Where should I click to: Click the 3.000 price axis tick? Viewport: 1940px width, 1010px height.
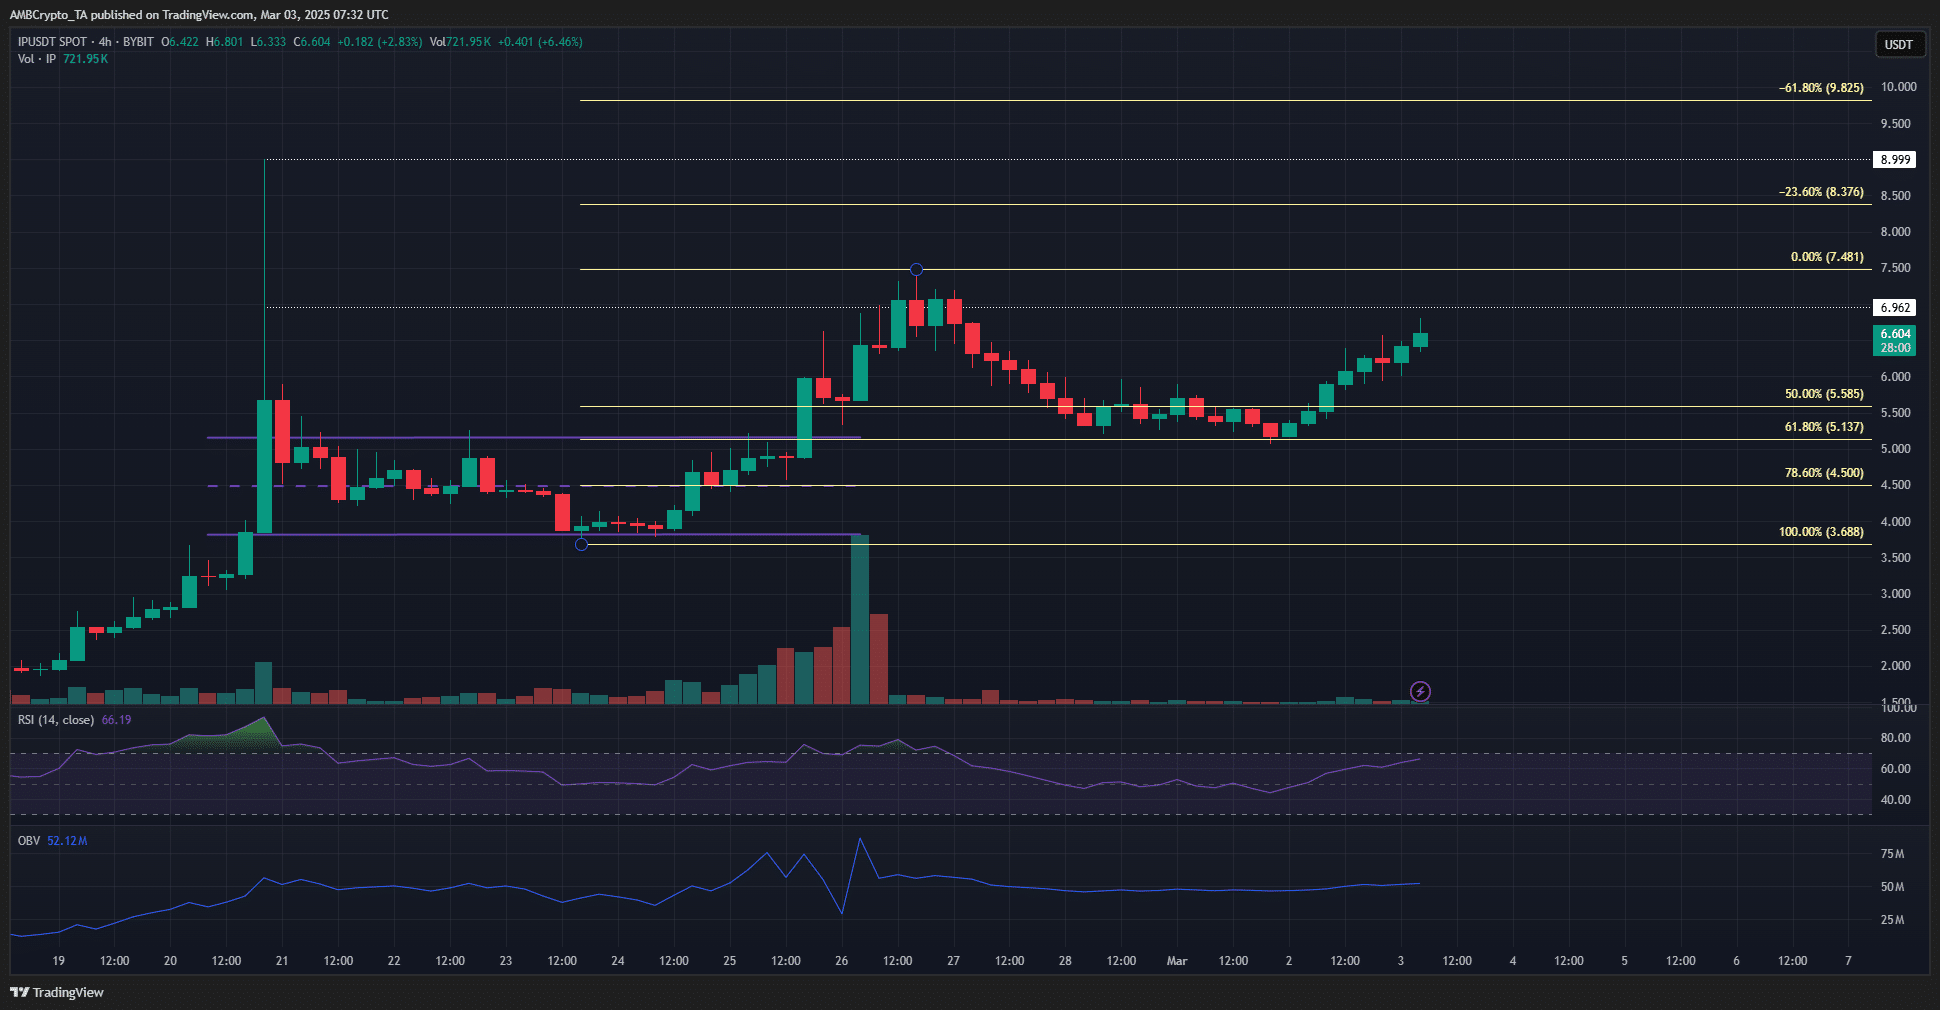(1895, 594)
